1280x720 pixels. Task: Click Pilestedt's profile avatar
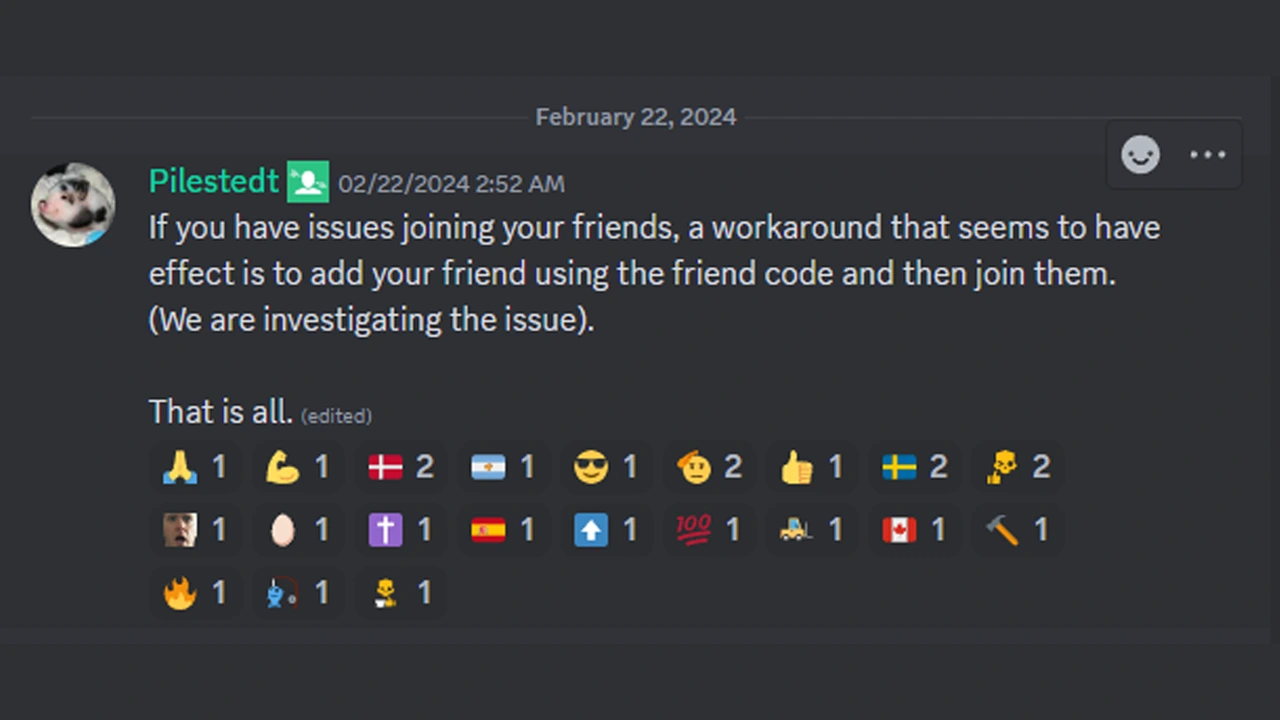(73, 204)
